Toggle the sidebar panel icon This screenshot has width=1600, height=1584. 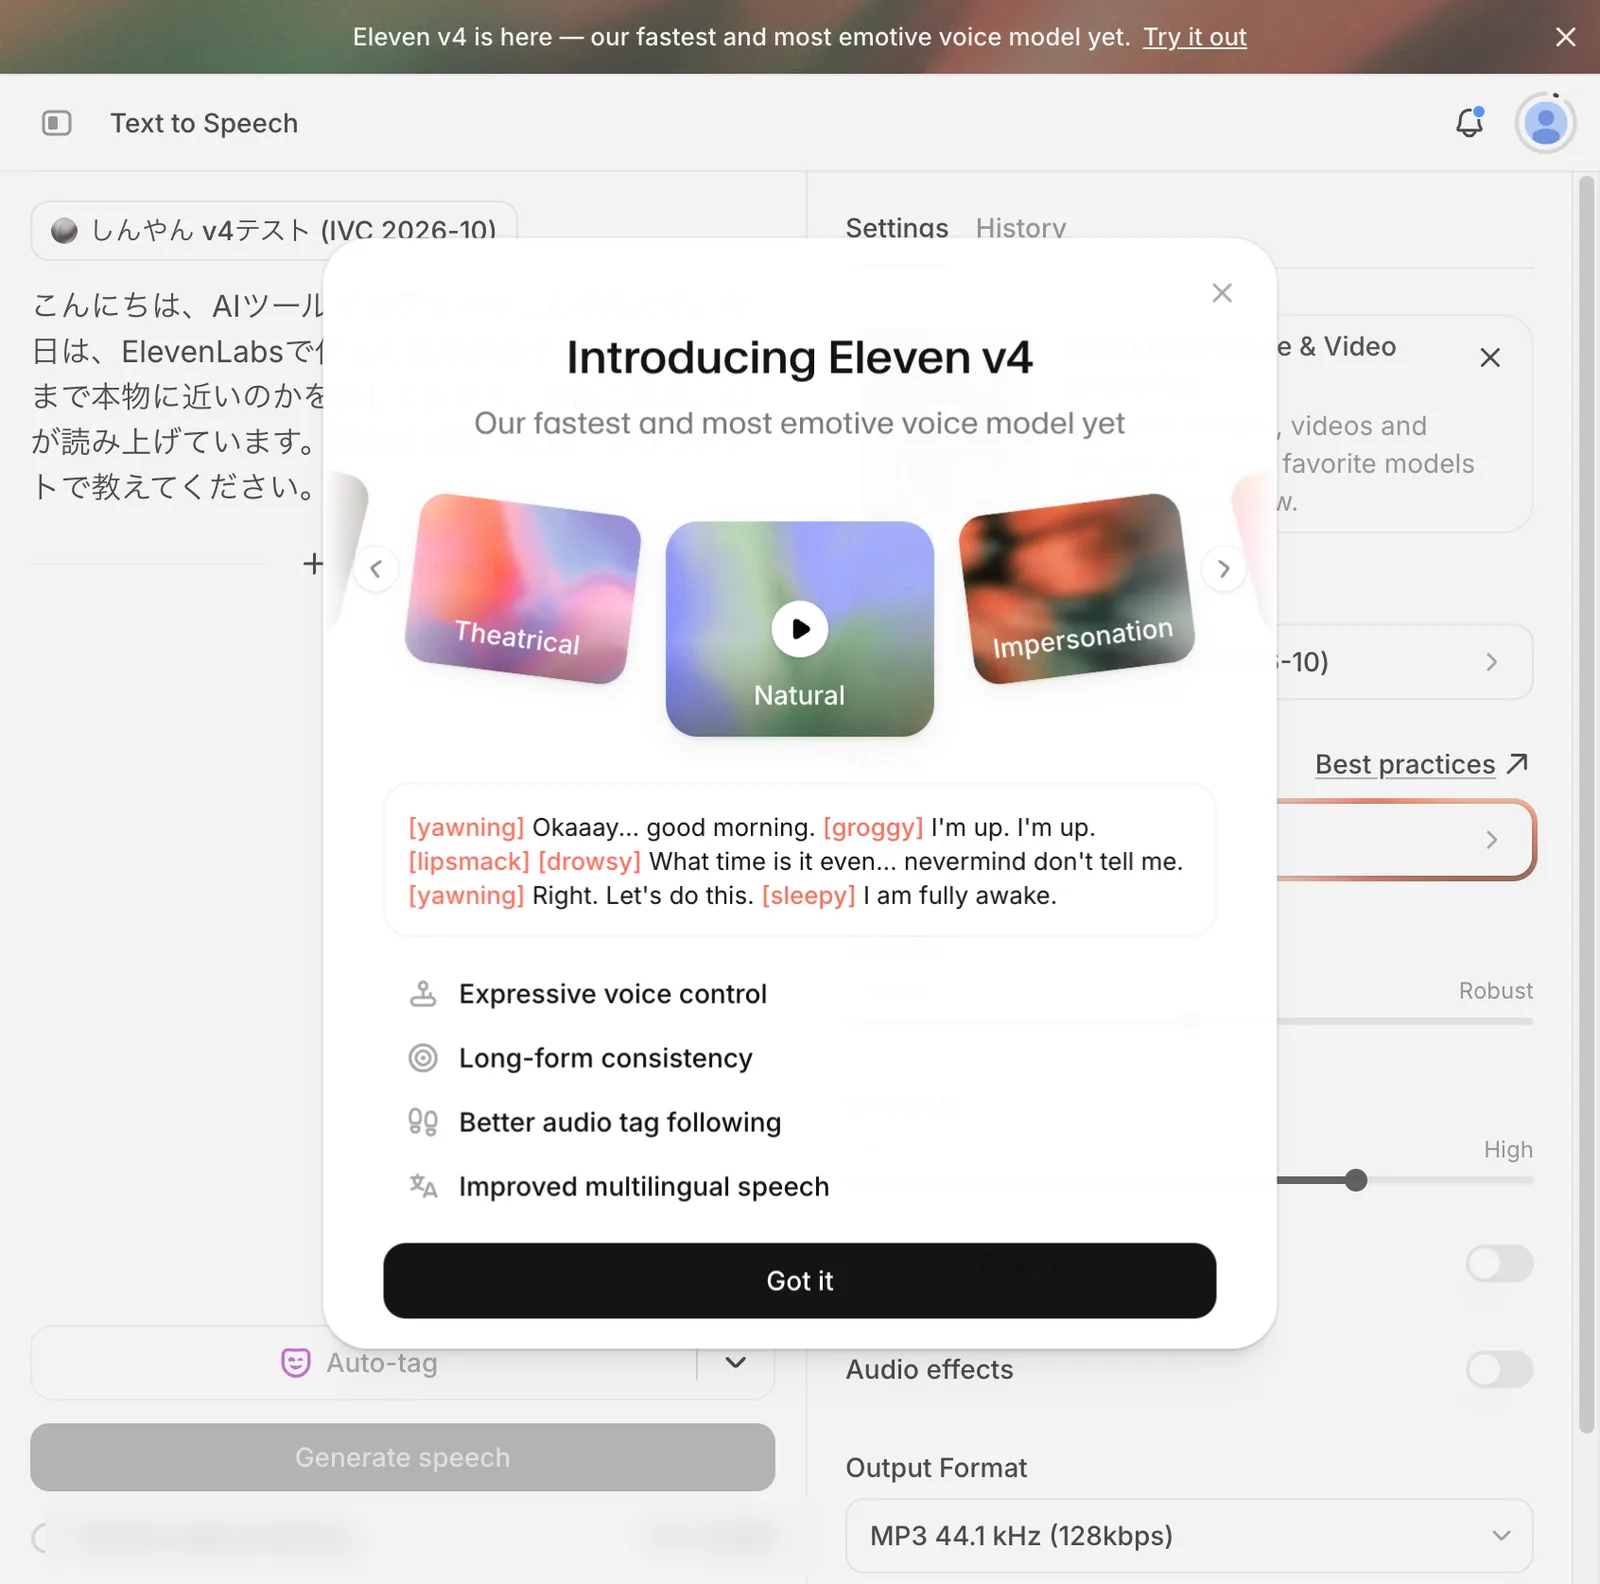(57, 123)
